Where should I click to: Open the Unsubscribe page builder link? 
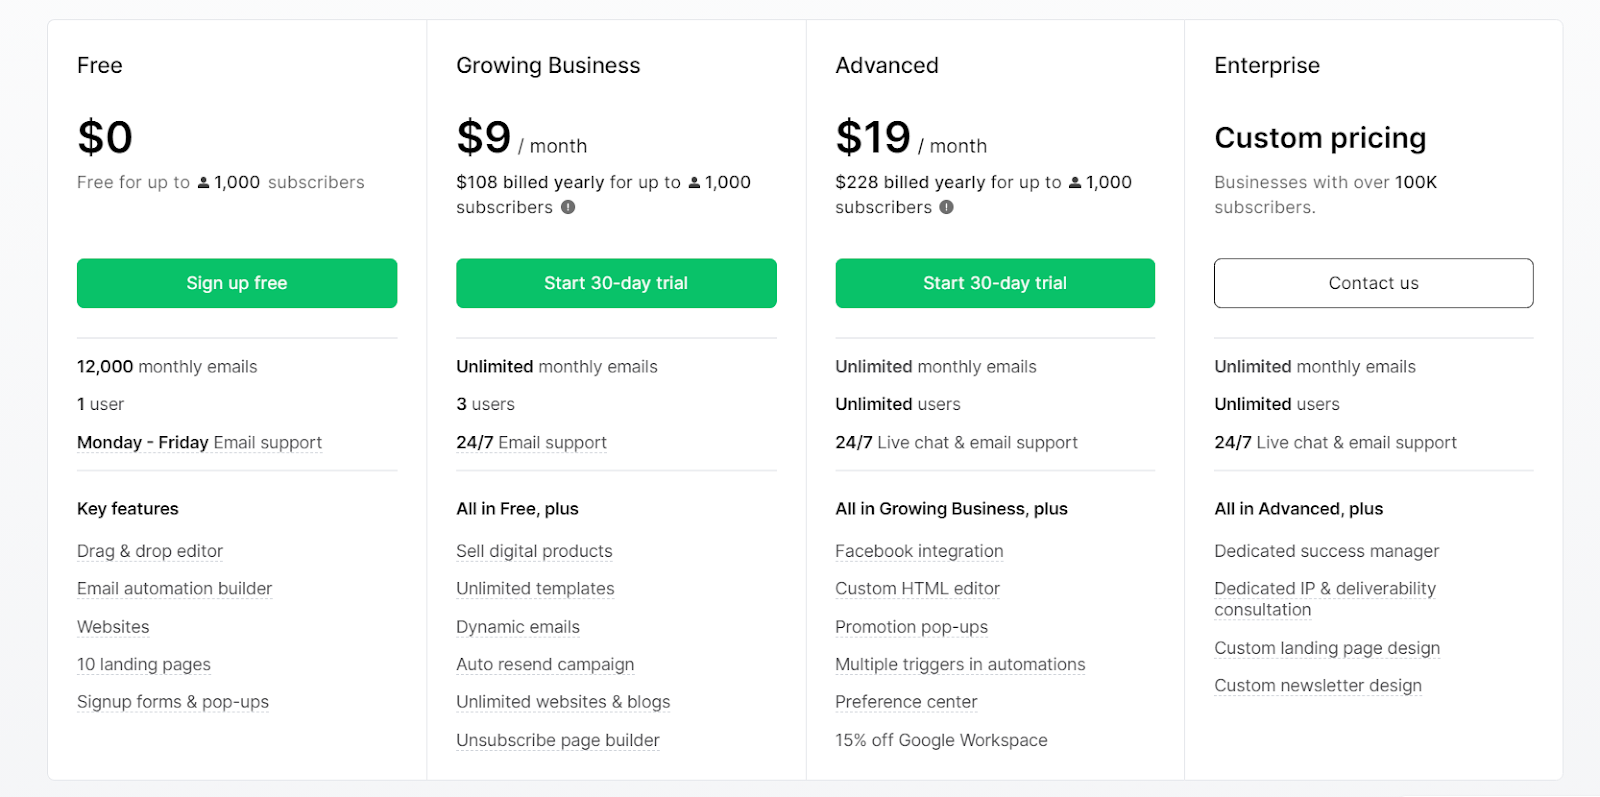(558, 740)
